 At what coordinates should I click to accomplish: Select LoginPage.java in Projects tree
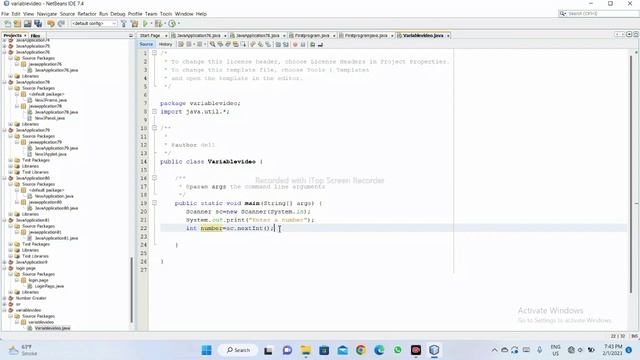pos(49,287)
